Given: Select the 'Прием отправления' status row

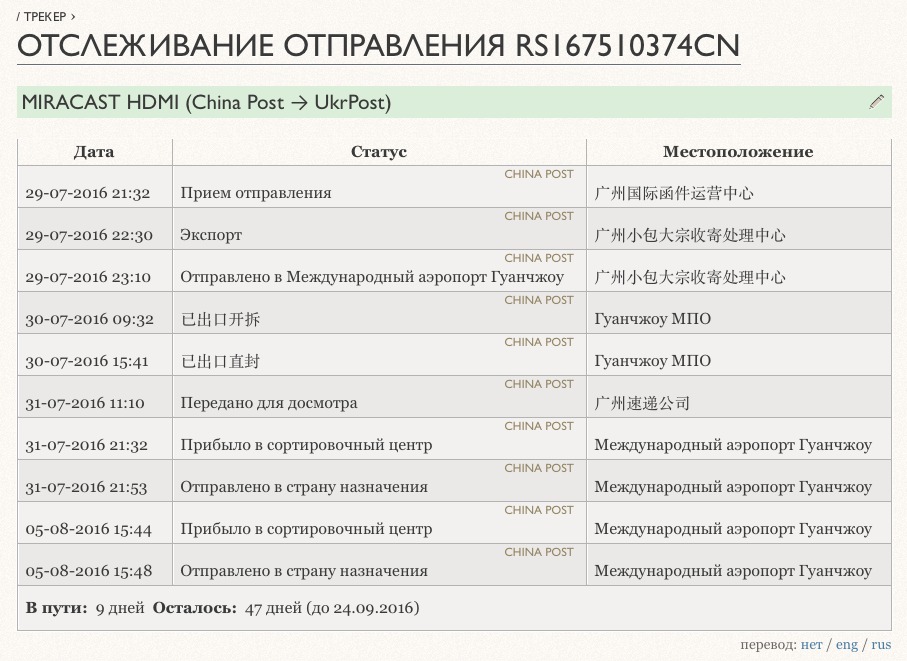Looking at the screenshot, I should [x=256, y=193].
